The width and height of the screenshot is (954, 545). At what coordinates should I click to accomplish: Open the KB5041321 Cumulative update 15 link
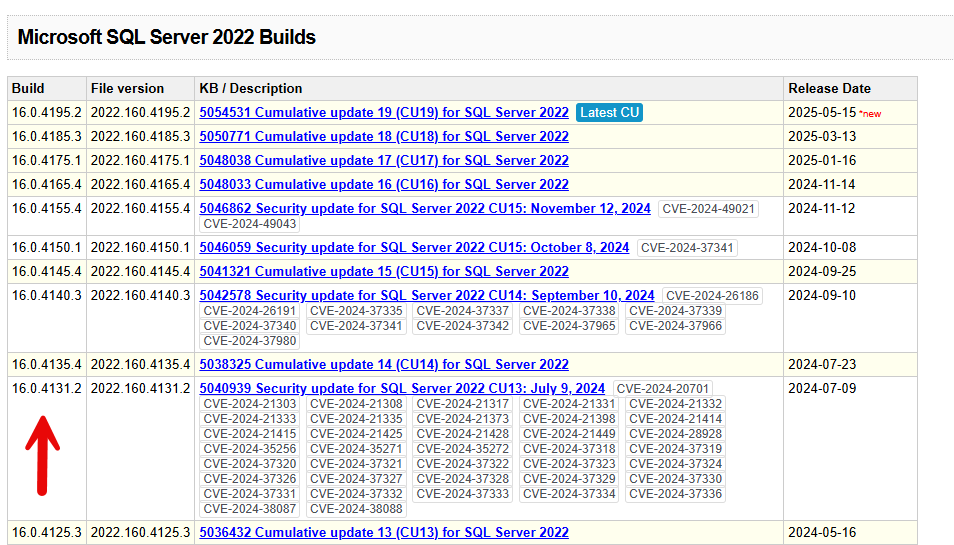(384, 271)
